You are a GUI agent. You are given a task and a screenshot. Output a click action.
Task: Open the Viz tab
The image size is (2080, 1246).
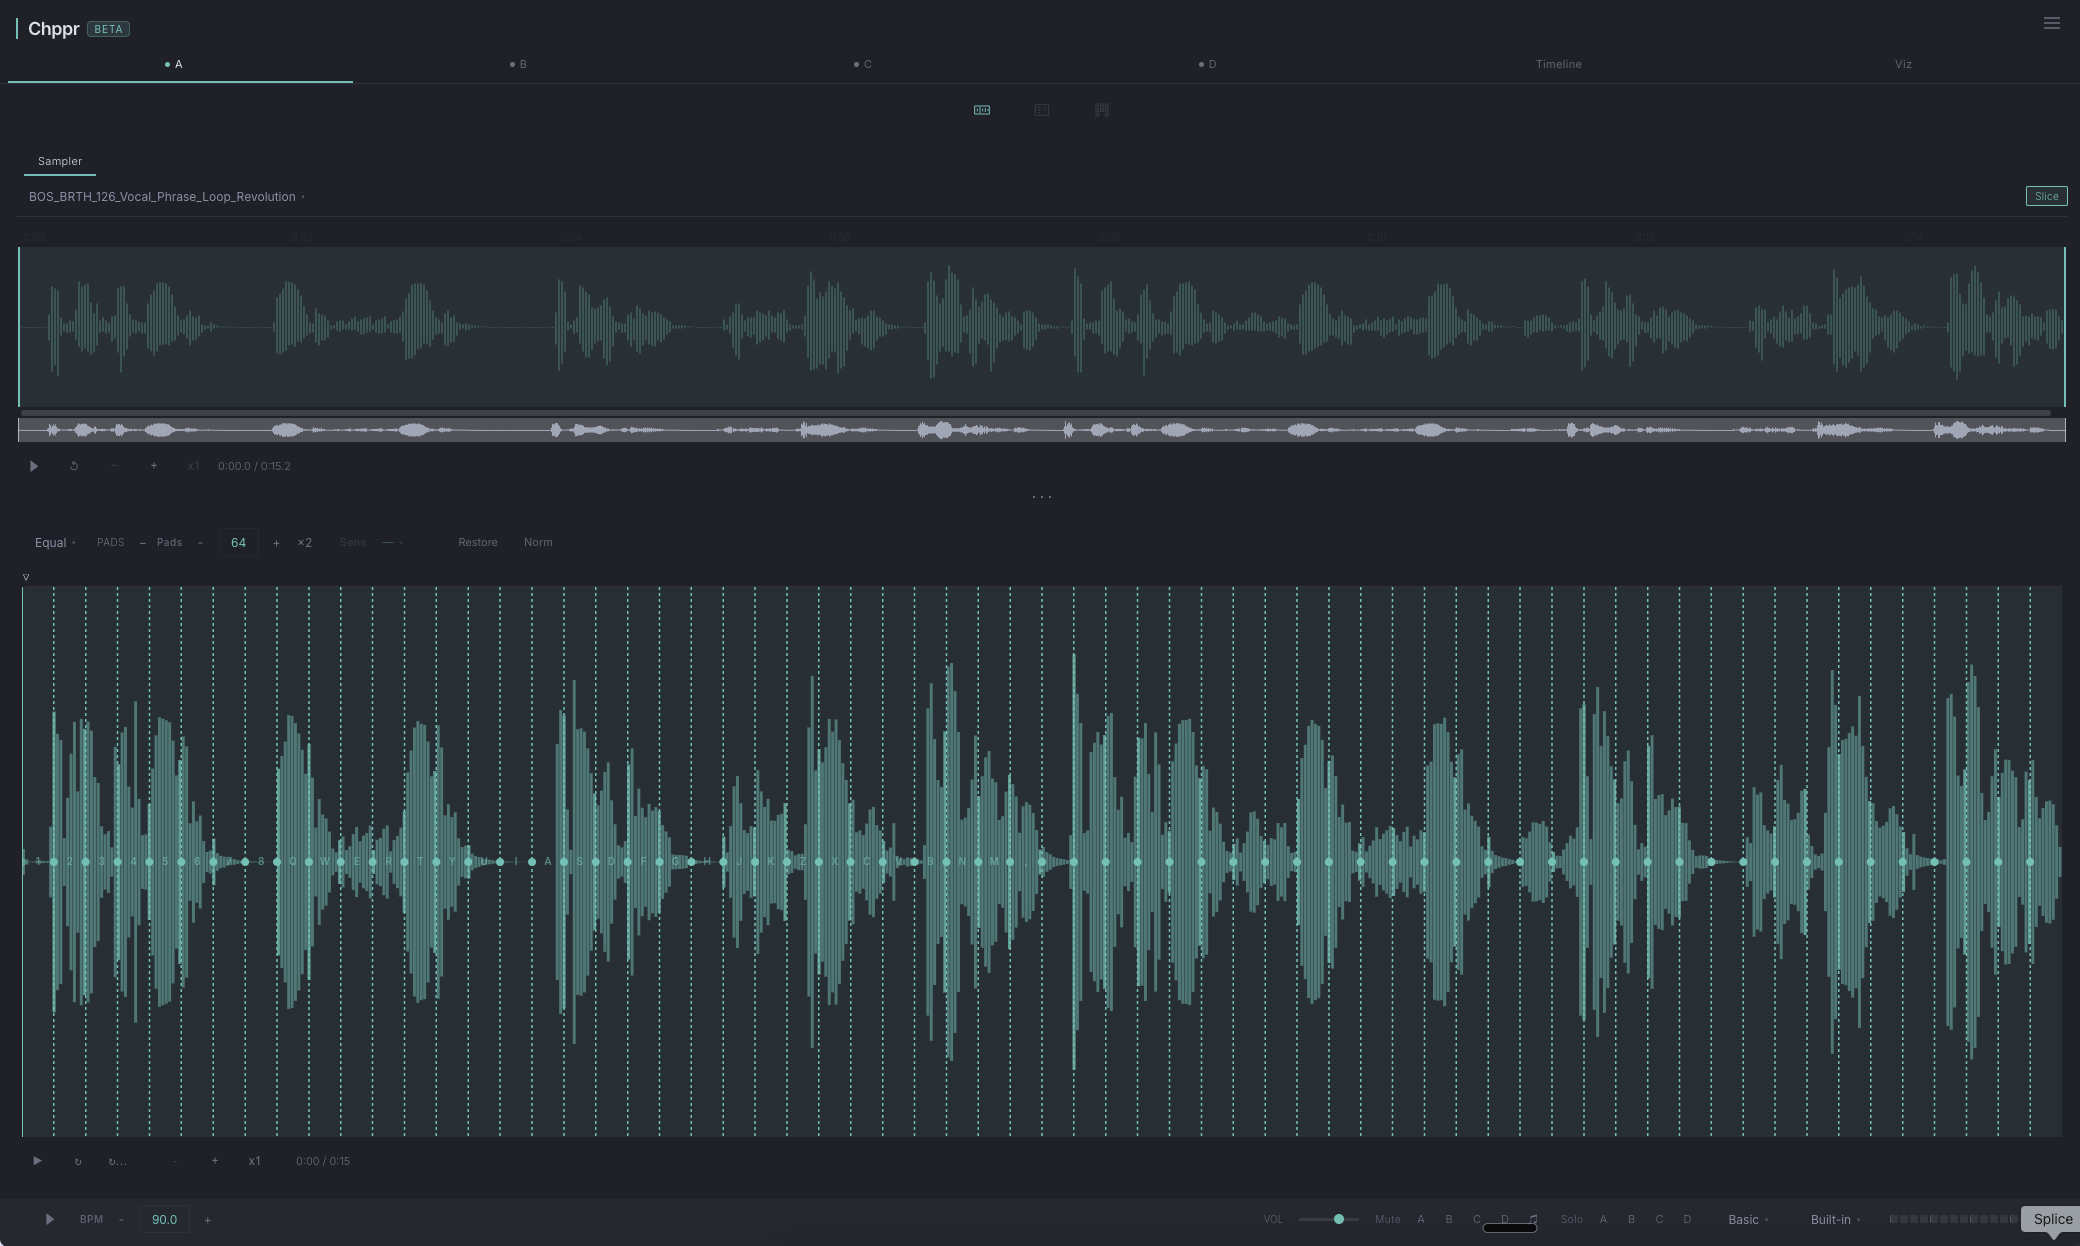(x=1902, y=64)
